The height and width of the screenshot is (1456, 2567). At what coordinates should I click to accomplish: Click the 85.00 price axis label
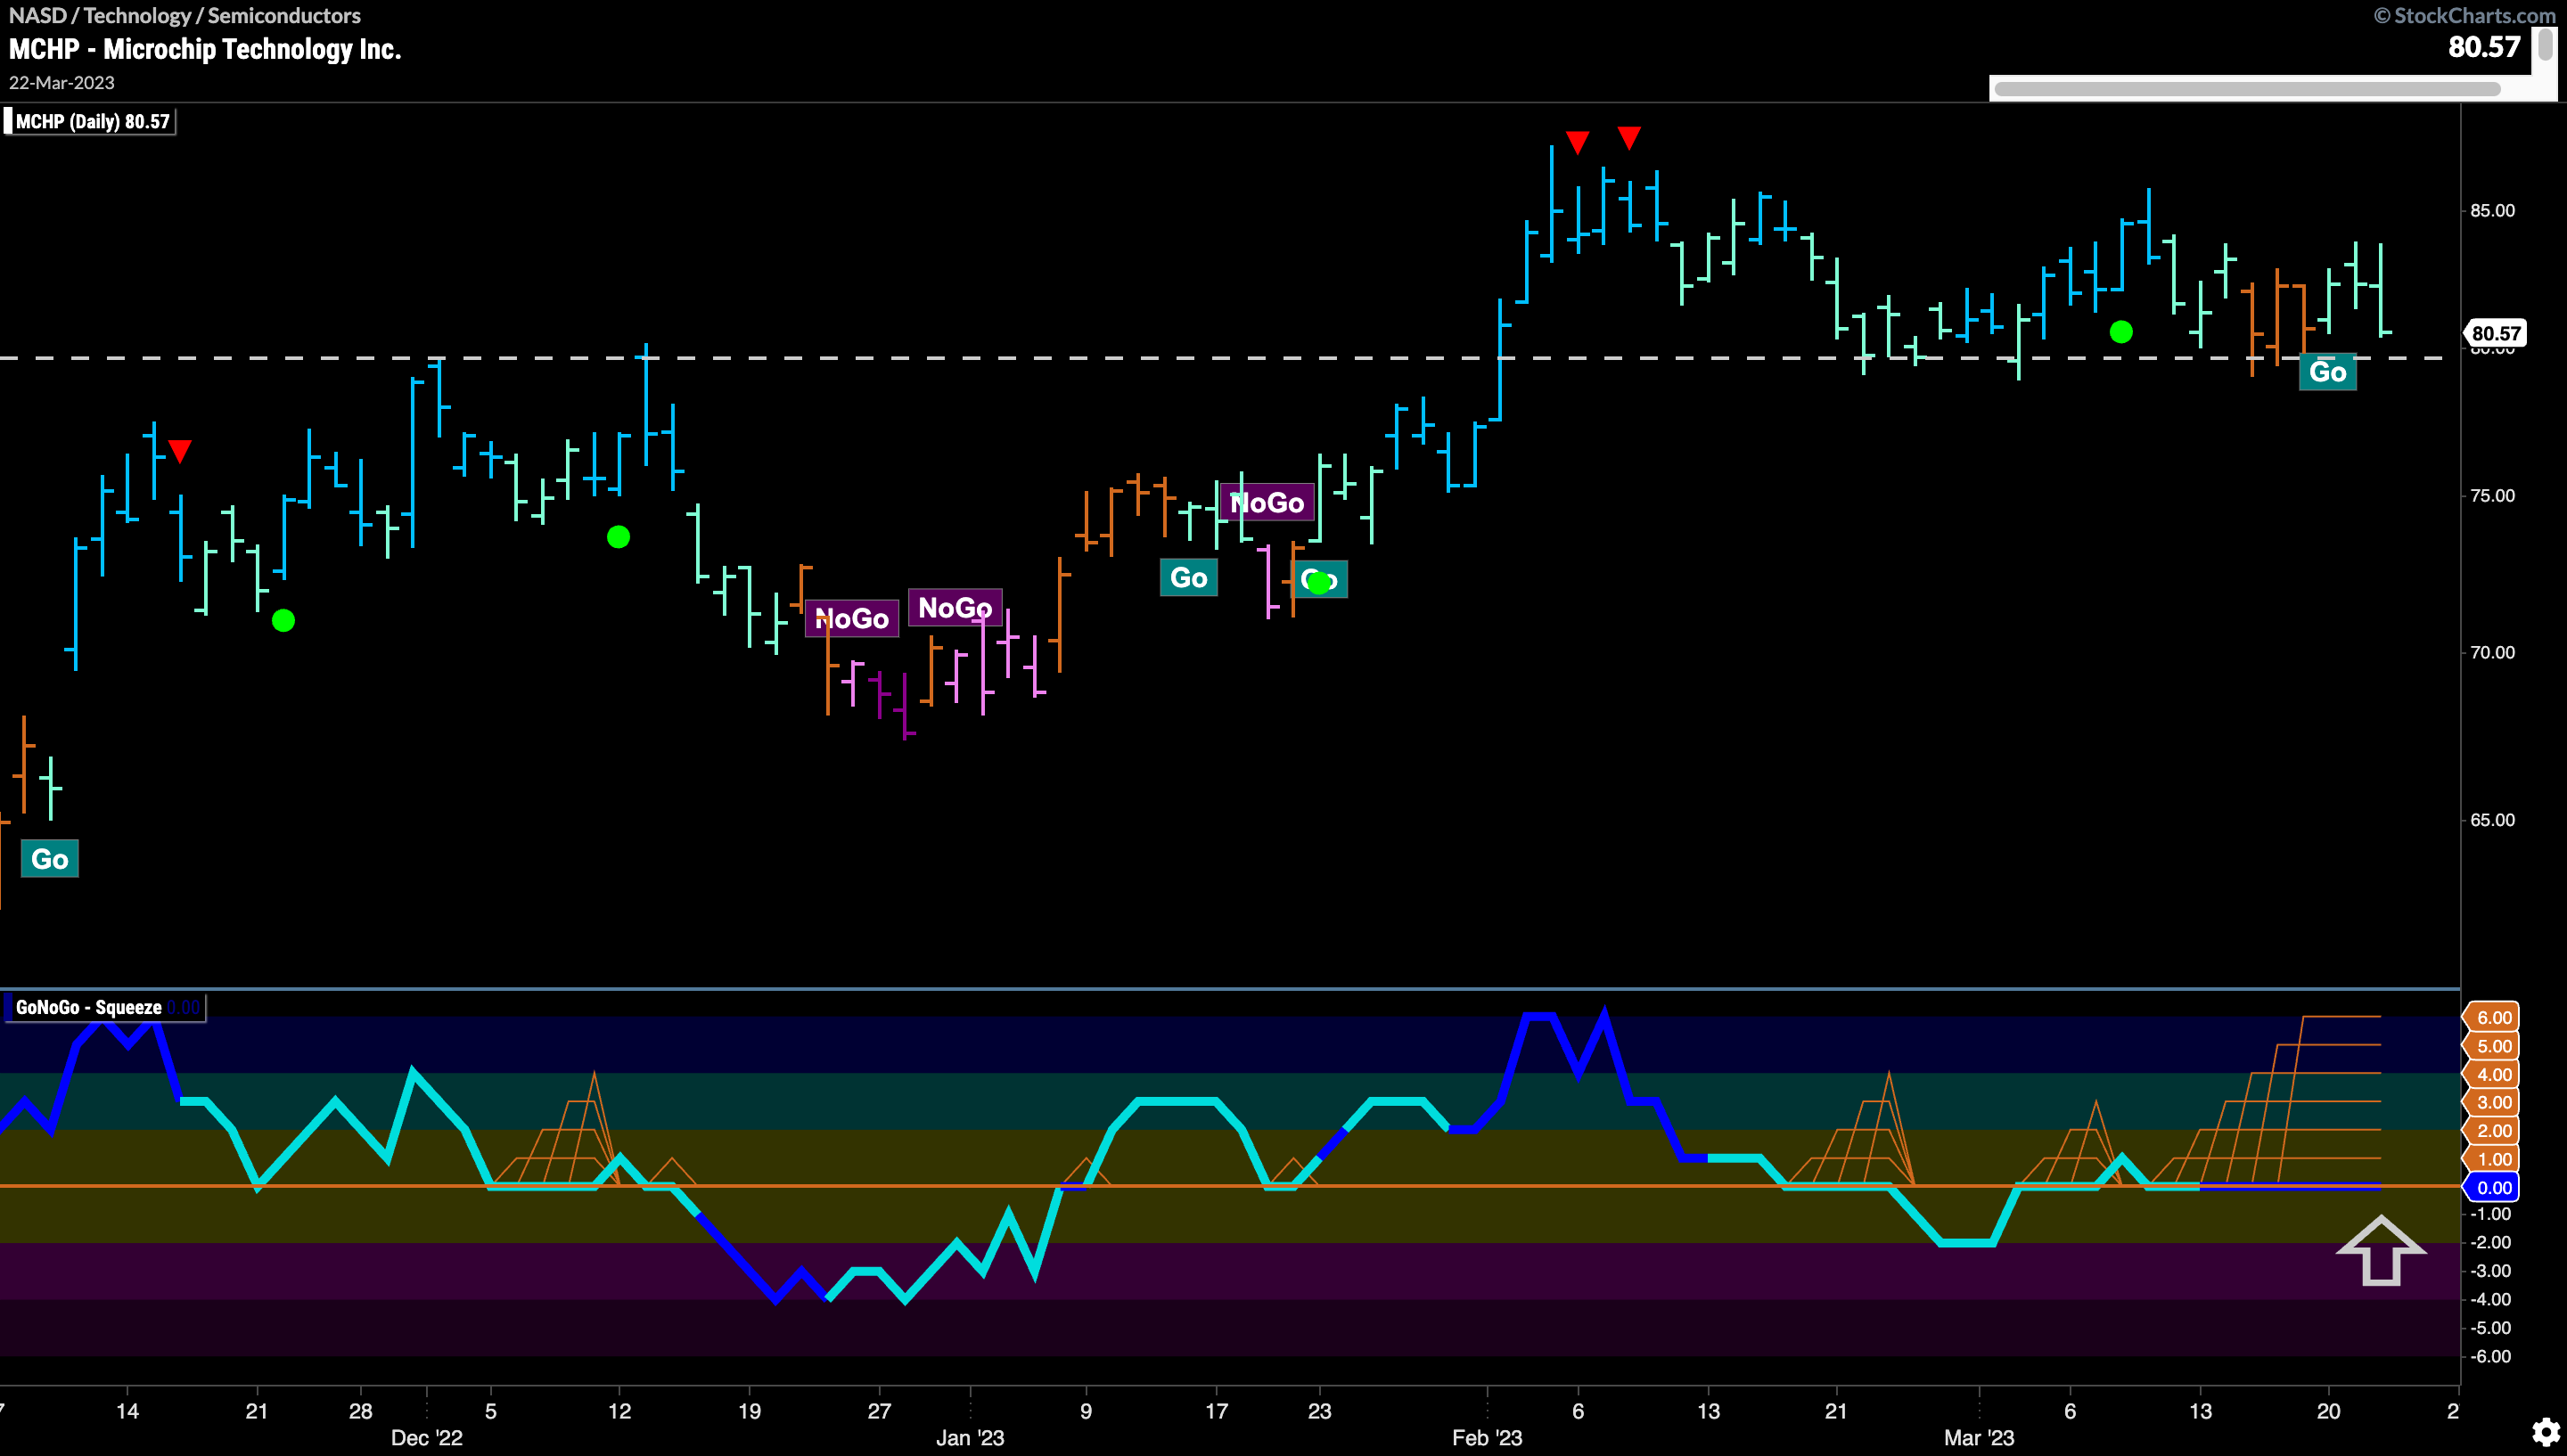coord(2492,211)
